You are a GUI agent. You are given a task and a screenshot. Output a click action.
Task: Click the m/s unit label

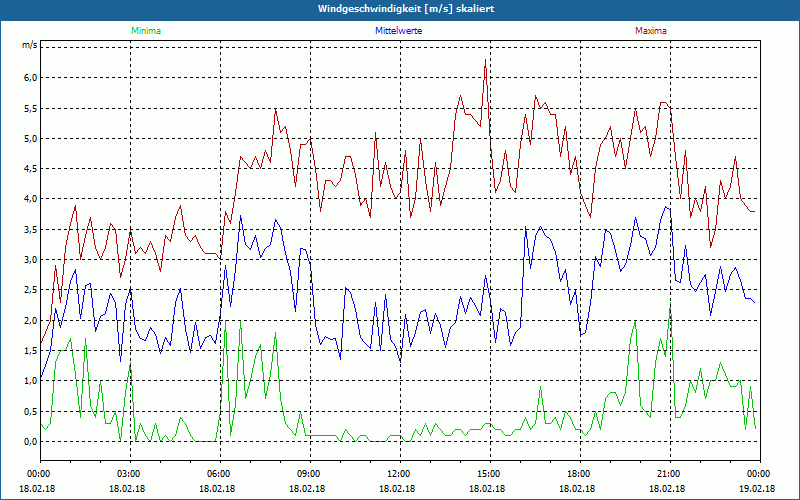30,45
